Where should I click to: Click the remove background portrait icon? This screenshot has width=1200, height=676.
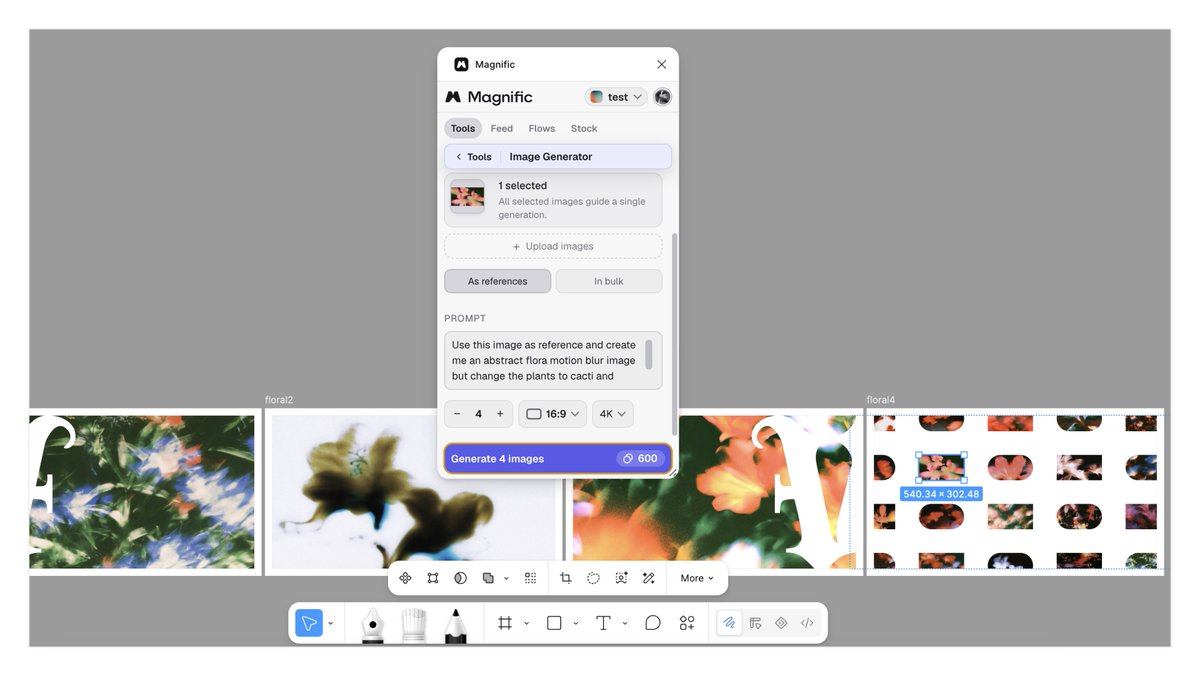[621, 578]
